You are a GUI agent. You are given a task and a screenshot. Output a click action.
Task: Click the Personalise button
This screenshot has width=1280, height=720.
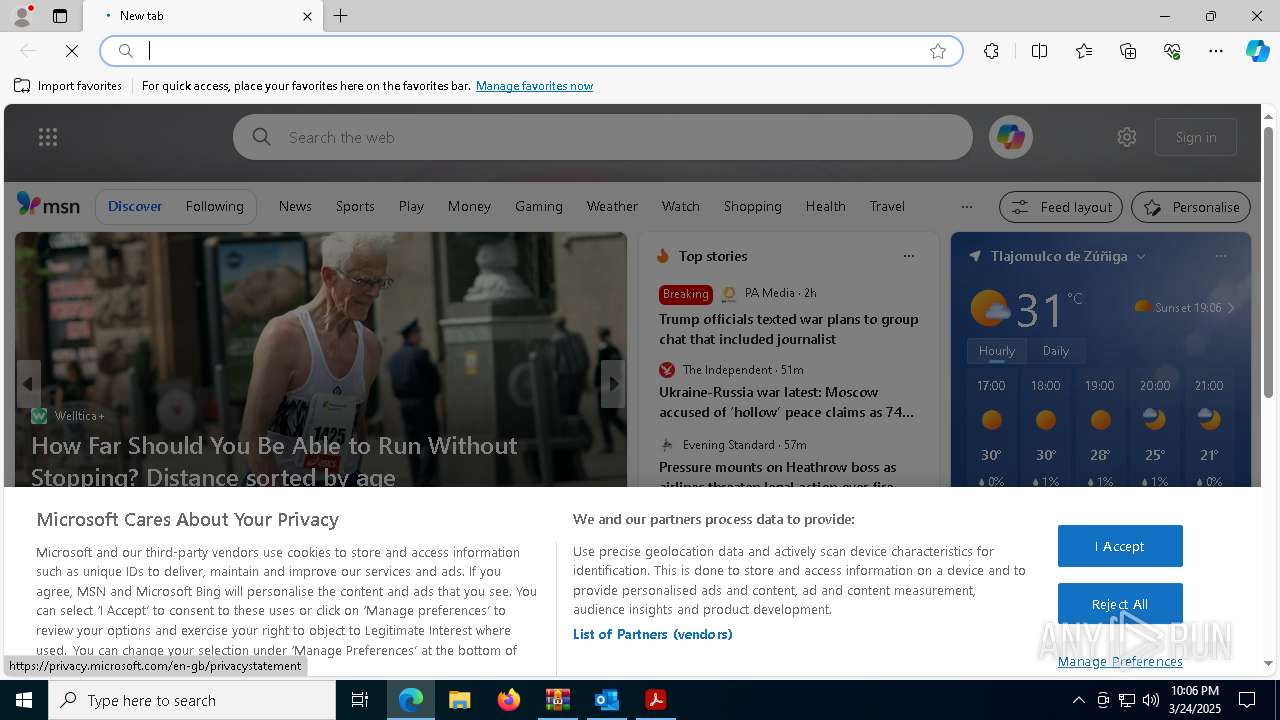(1191, 207)
